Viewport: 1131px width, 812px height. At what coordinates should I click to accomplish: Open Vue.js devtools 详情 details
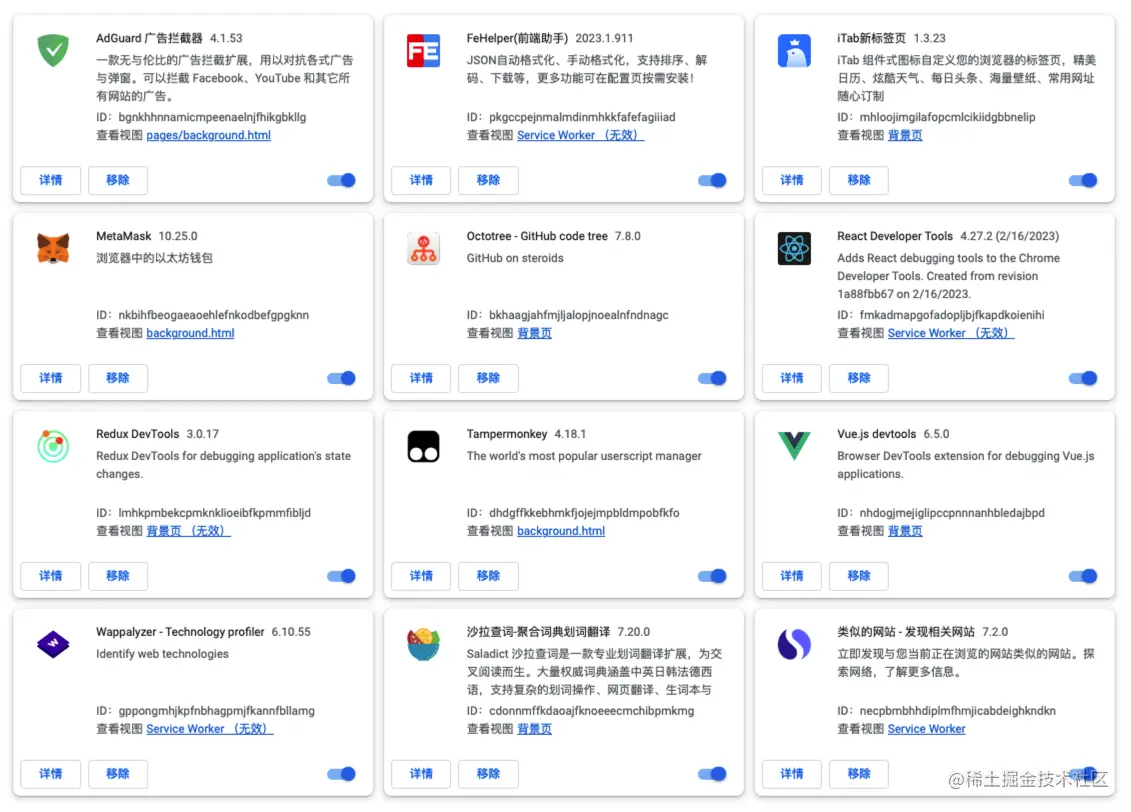point(792,575)
